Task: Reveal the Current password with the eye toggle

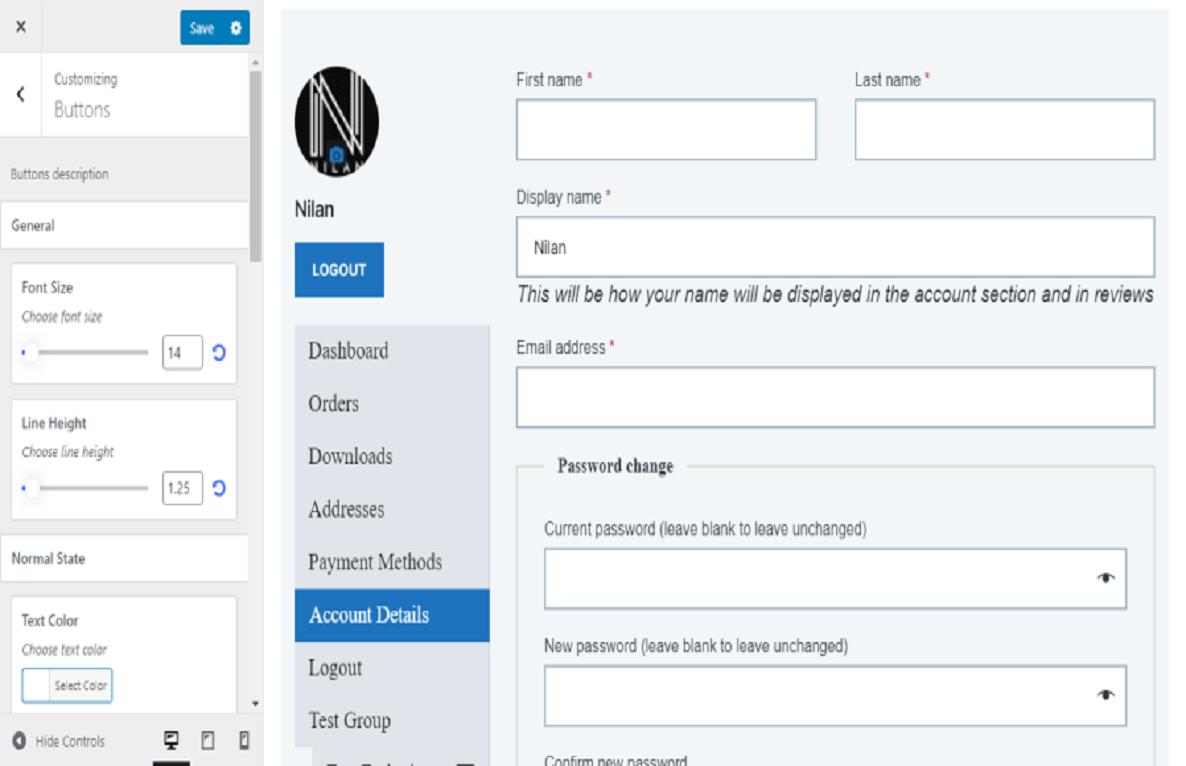Action: coord(1107,578)
